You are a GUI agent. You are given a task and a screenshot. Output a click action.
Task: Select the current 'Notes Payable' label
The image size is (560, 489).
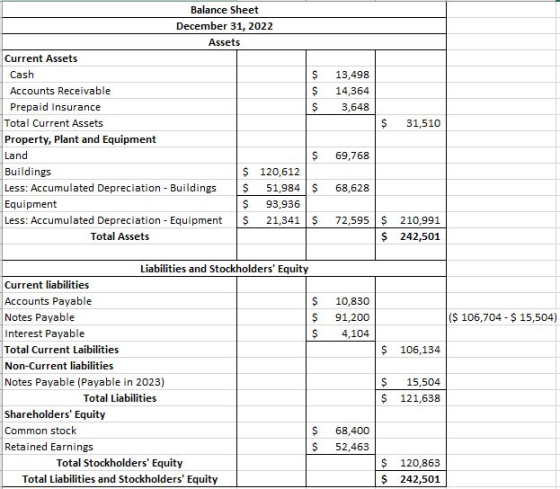point(40,317)
